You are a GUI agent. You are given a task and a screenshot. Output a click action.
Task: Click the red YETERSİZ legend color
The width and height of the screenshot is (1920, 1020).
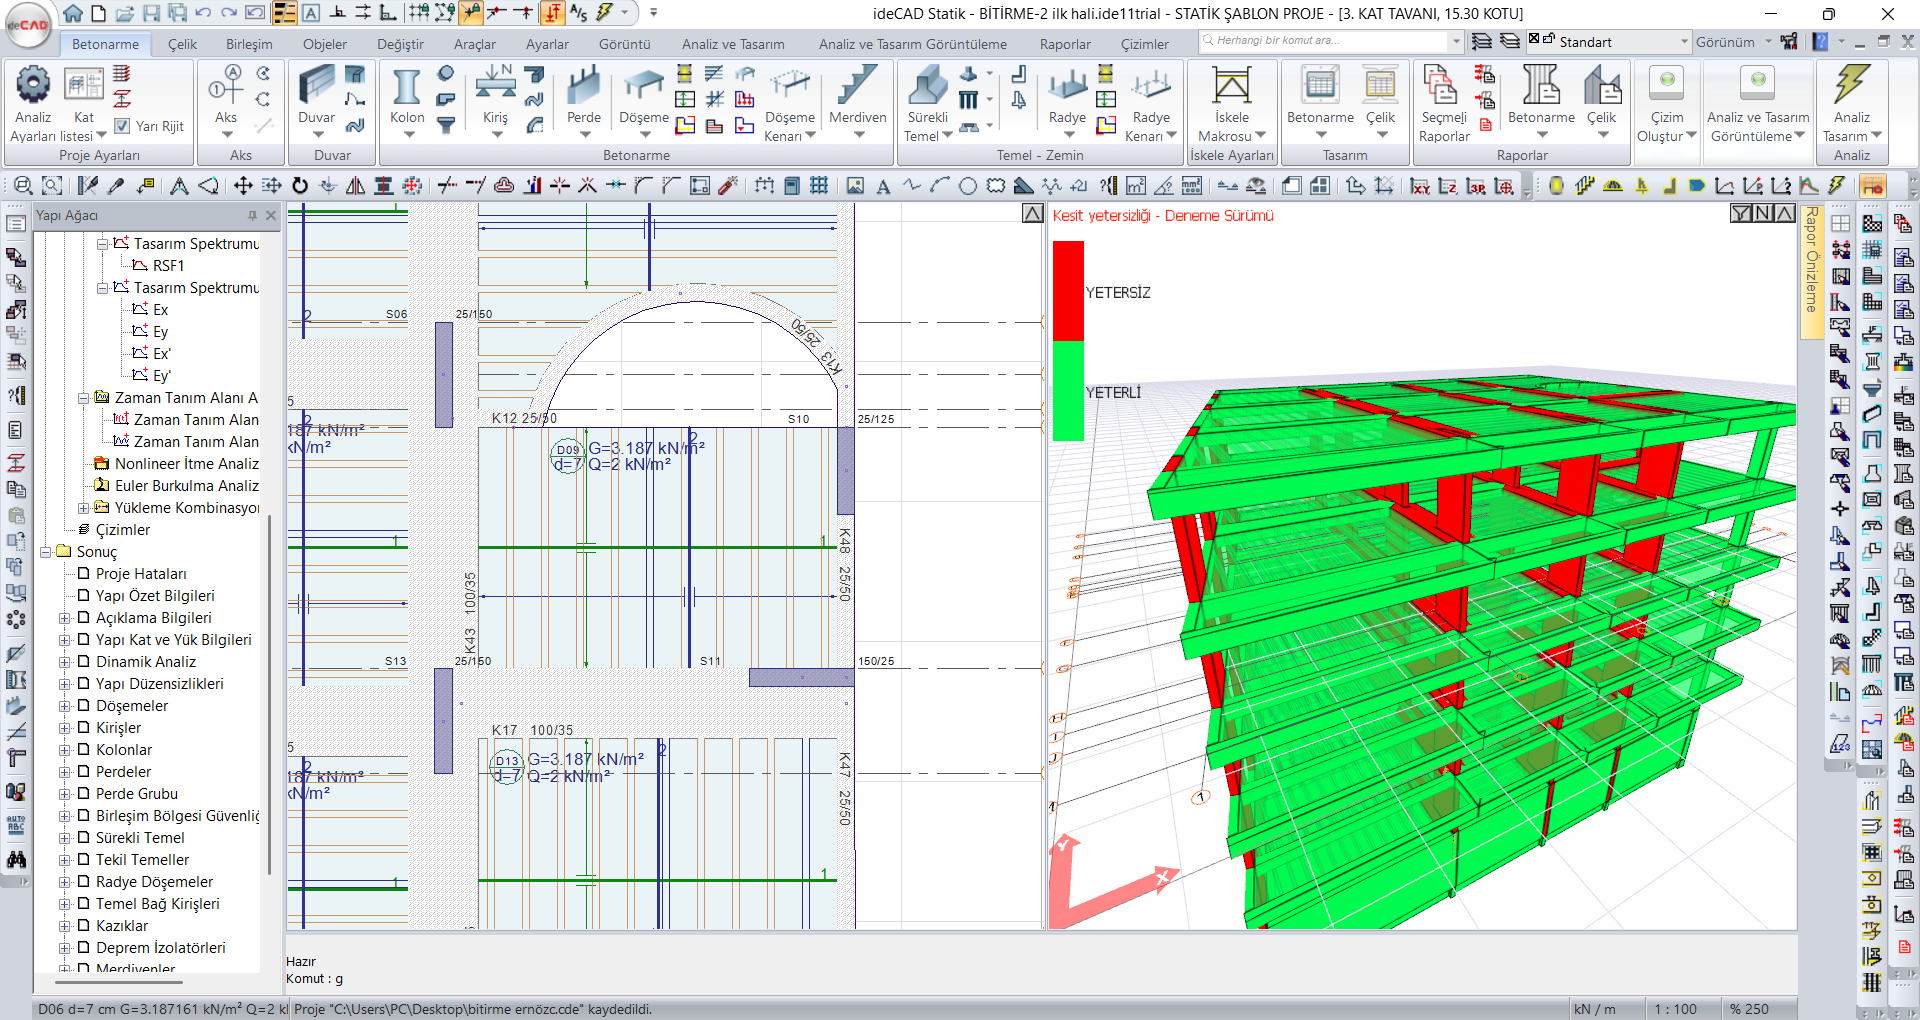[1068, 290]
